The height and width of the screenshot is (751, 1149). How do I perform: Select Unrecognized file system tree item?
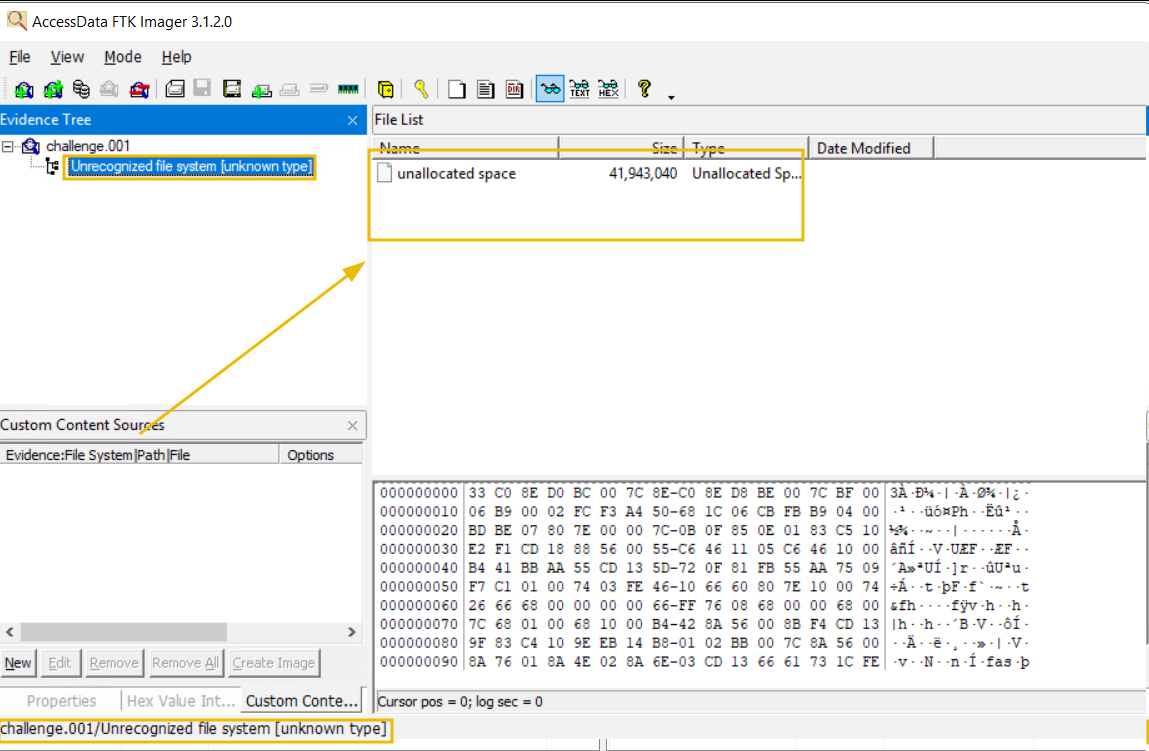pos(191,166)
